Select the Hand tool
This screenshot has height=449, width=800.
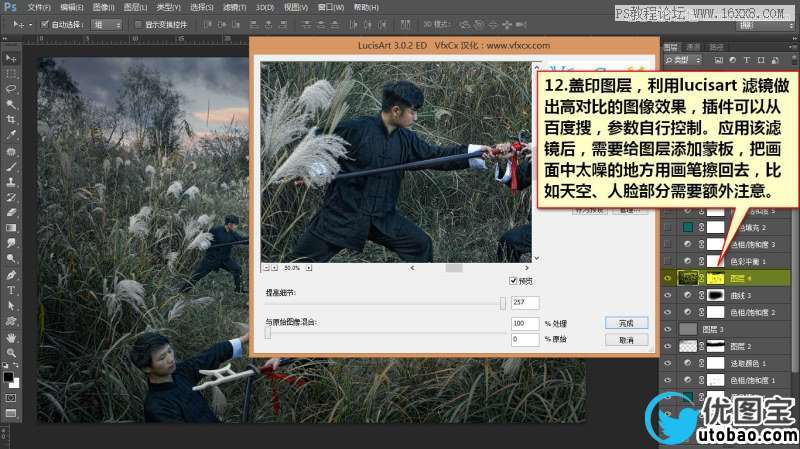point(11,338)
